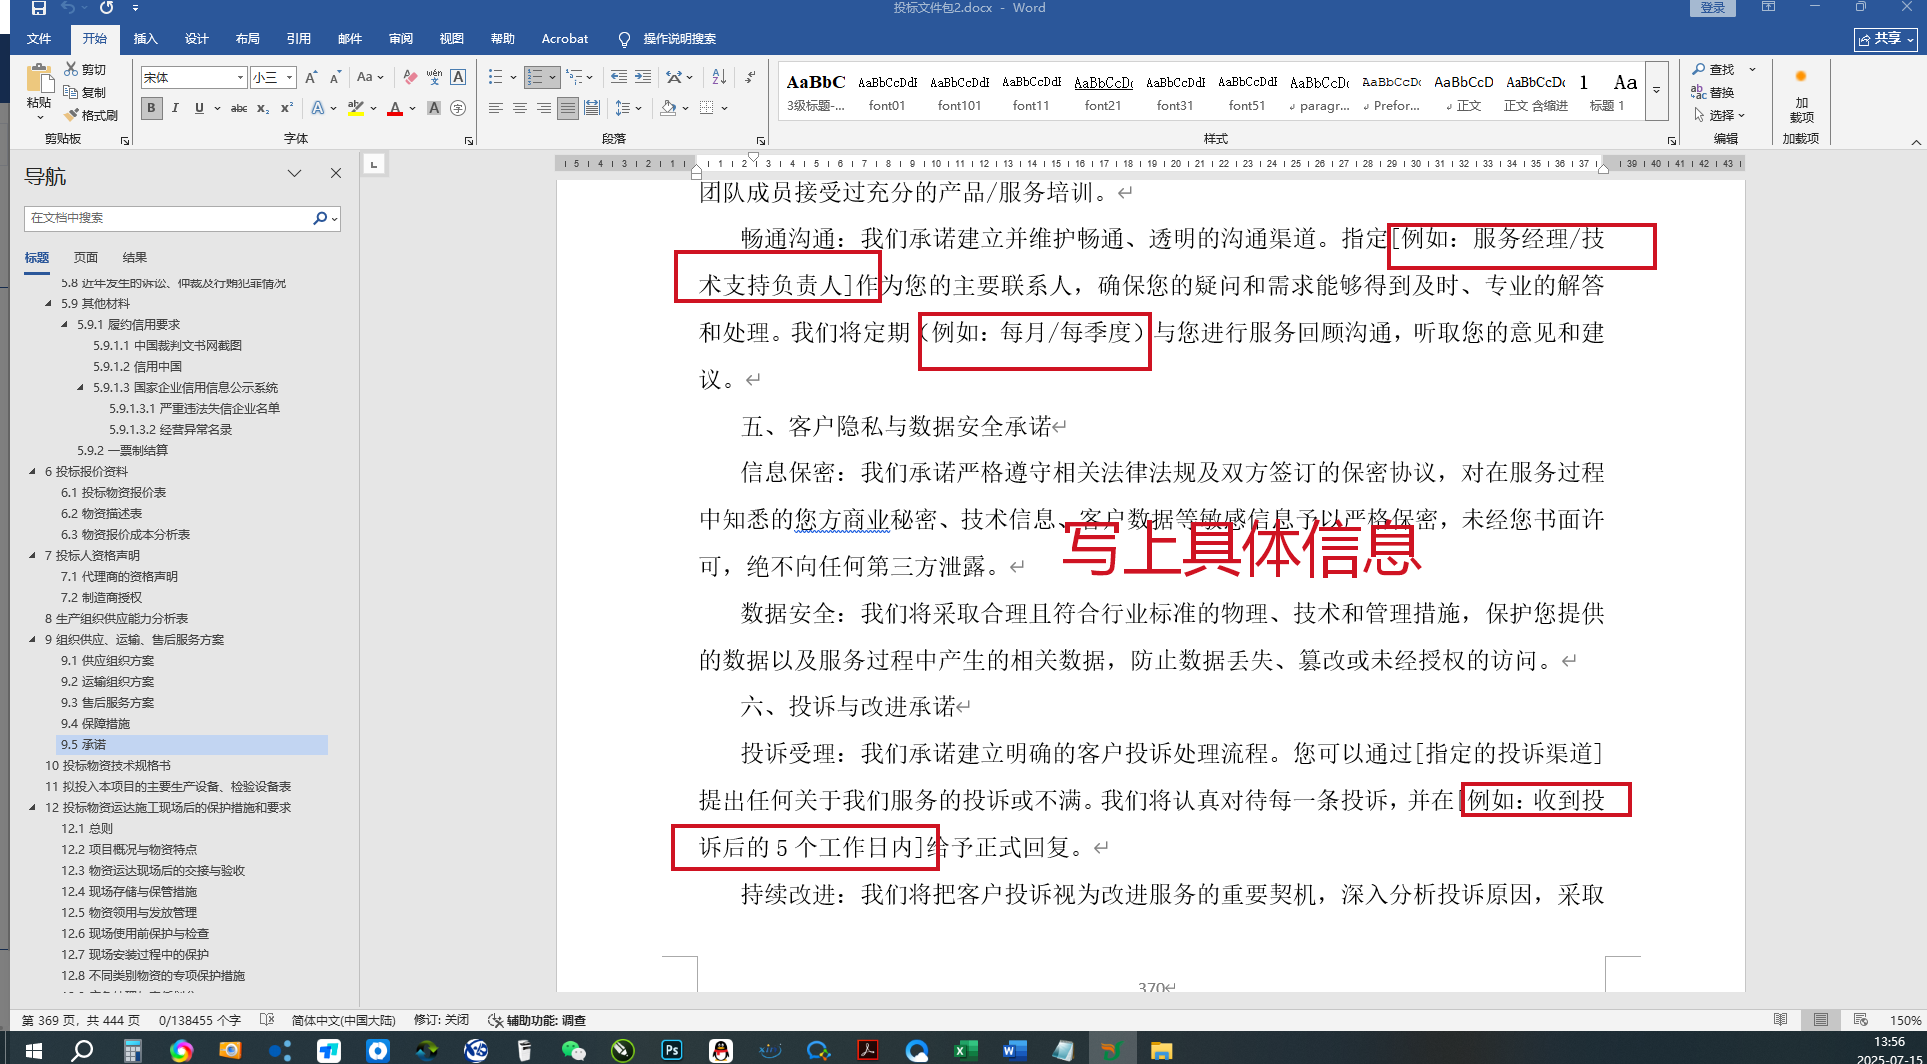Open Photoshop from the Windows taskbar
Viewport: 1927px width, 1064px height.
(672, 1050)
